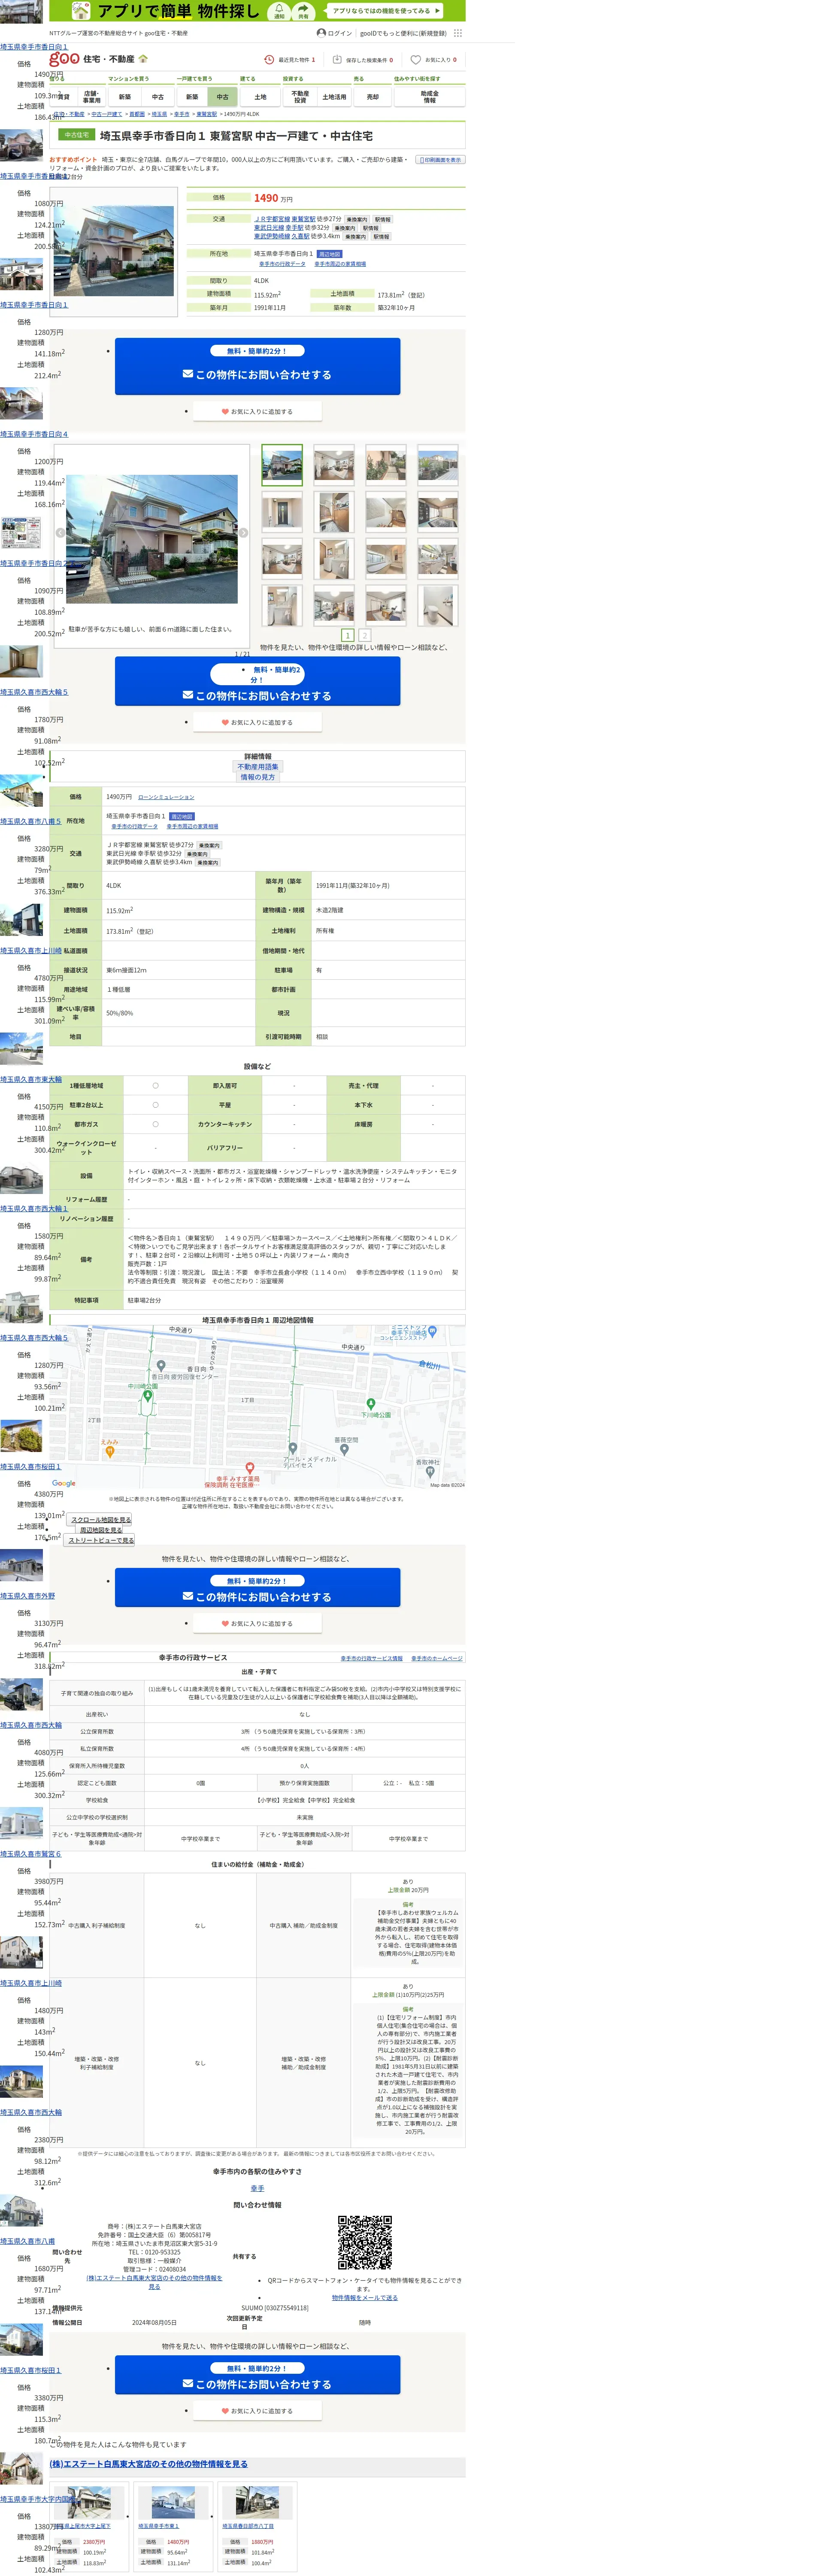The image size is (824, 2576).
Task: Click the favorites heart icon in header
Action: [416, 60]
